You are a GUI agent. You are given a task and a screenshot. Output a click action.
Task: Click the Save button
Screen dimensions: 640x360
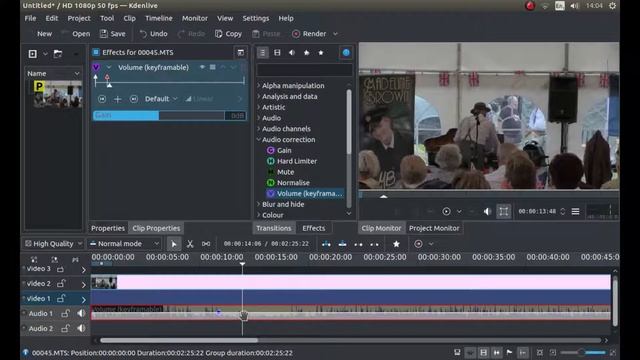113,34
